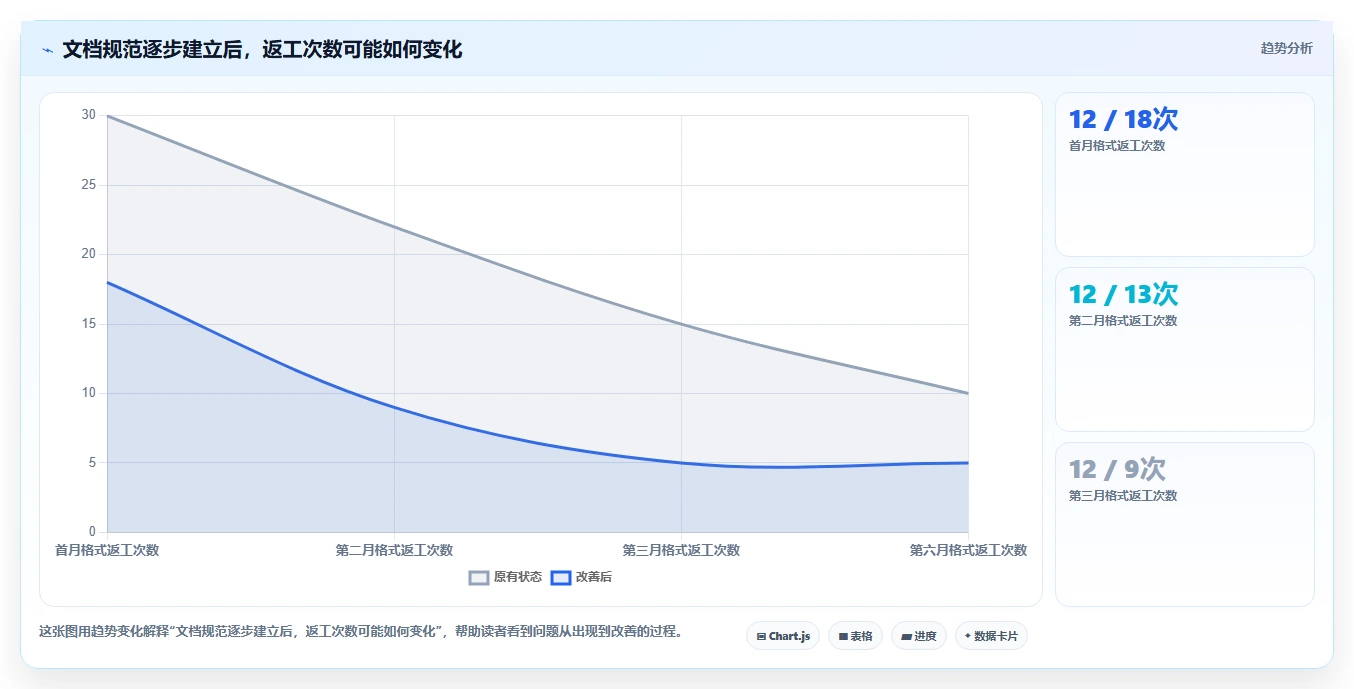1354x689 pixels.
Task: Click the y-axis value 25
Action: click(x=89, y=185)
